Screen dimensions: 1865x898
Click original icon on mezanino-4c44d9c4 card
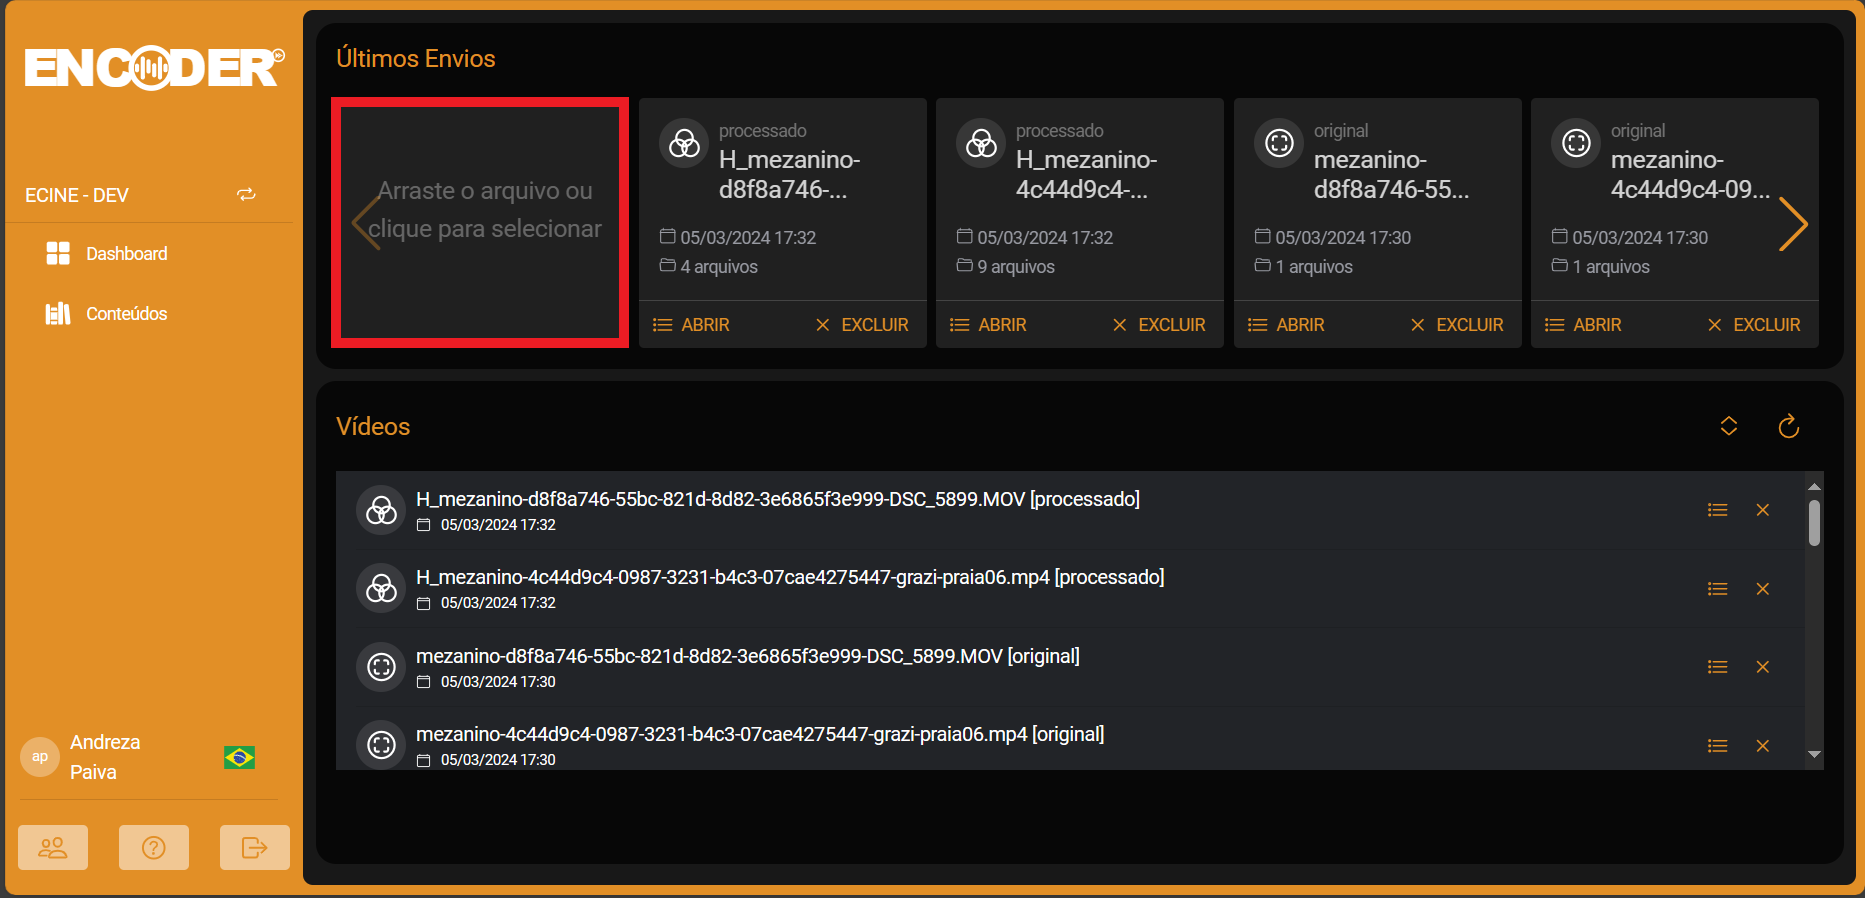pyautogui.click(x=1576, y=144)
